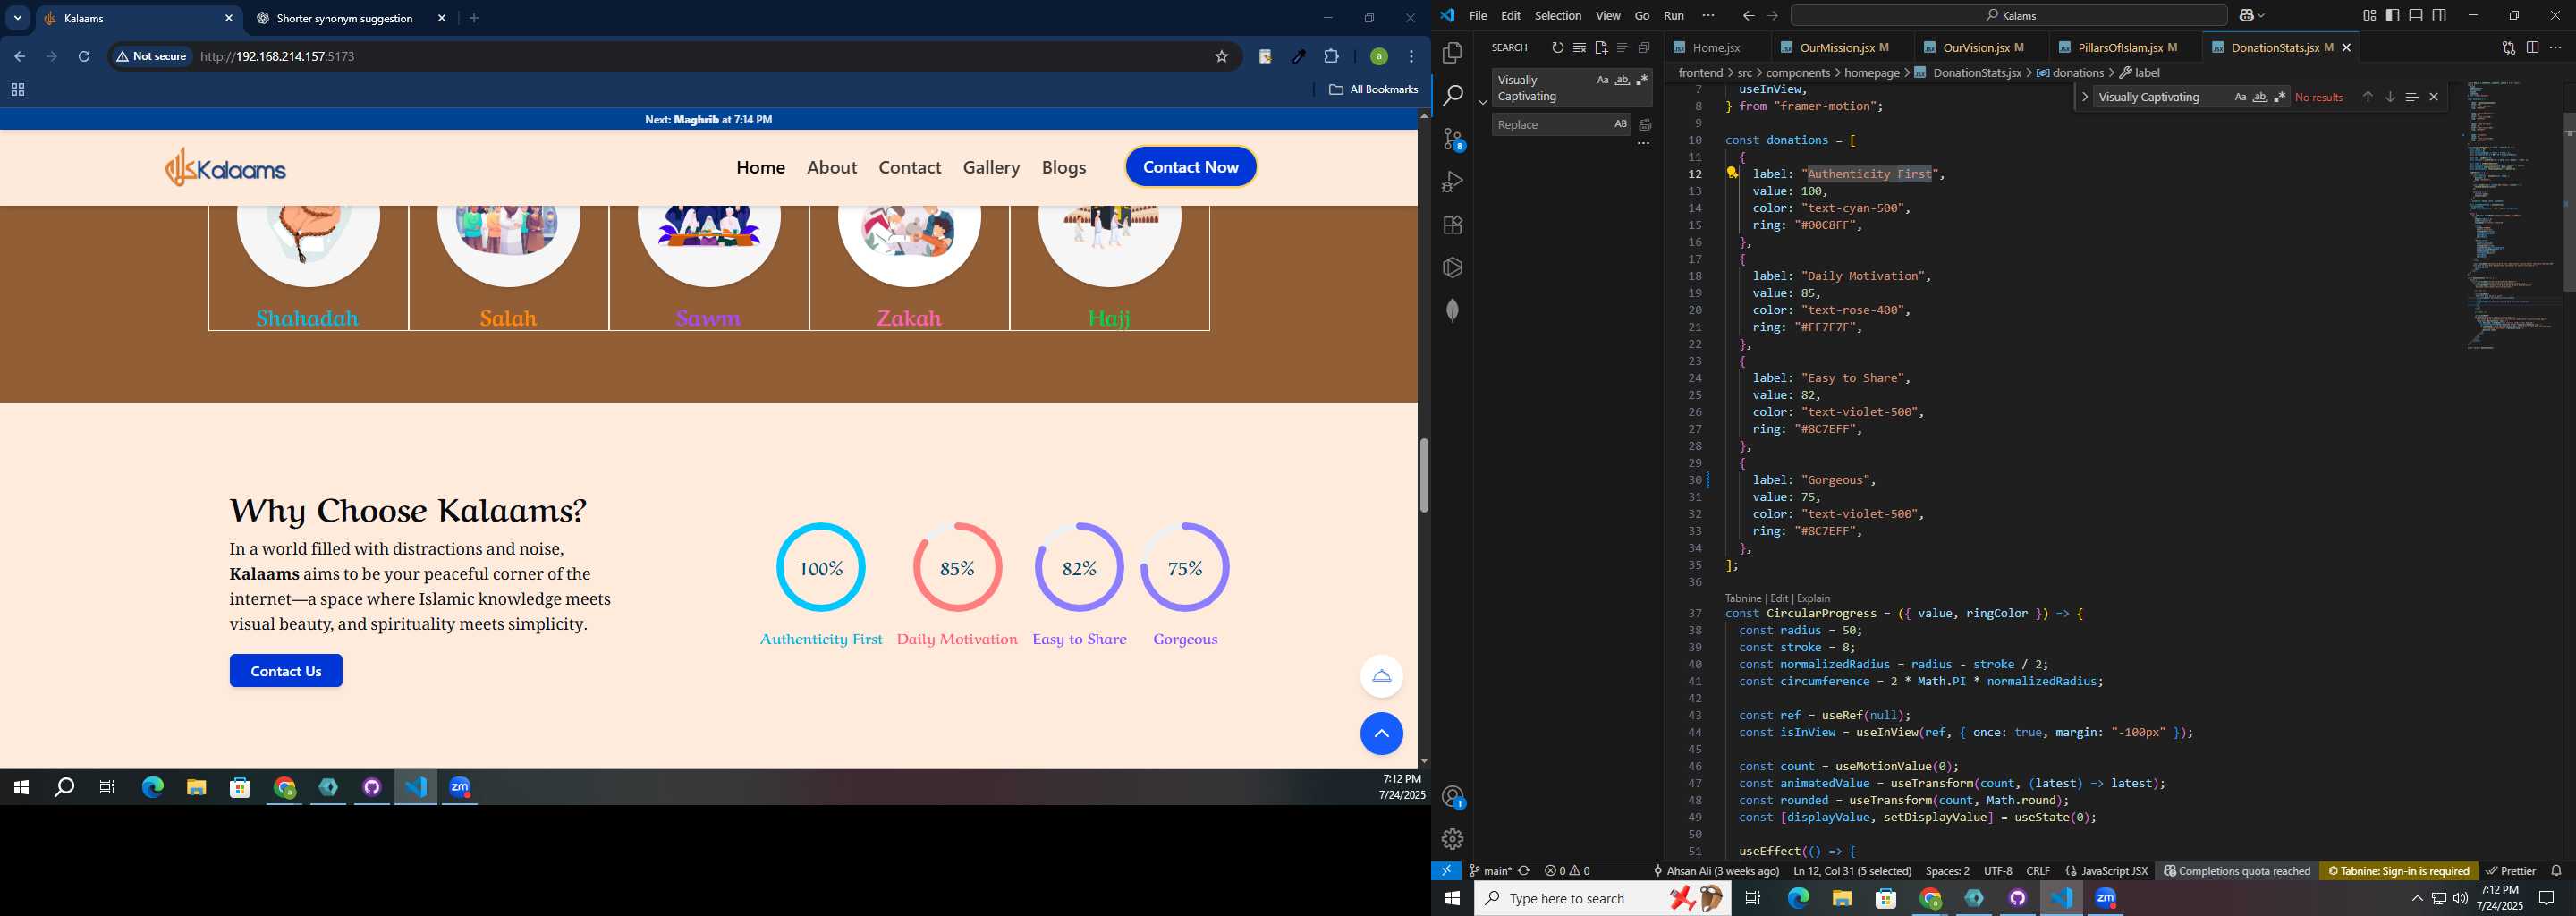Refresh search results in Search panel

click(x=1557, y=47)
